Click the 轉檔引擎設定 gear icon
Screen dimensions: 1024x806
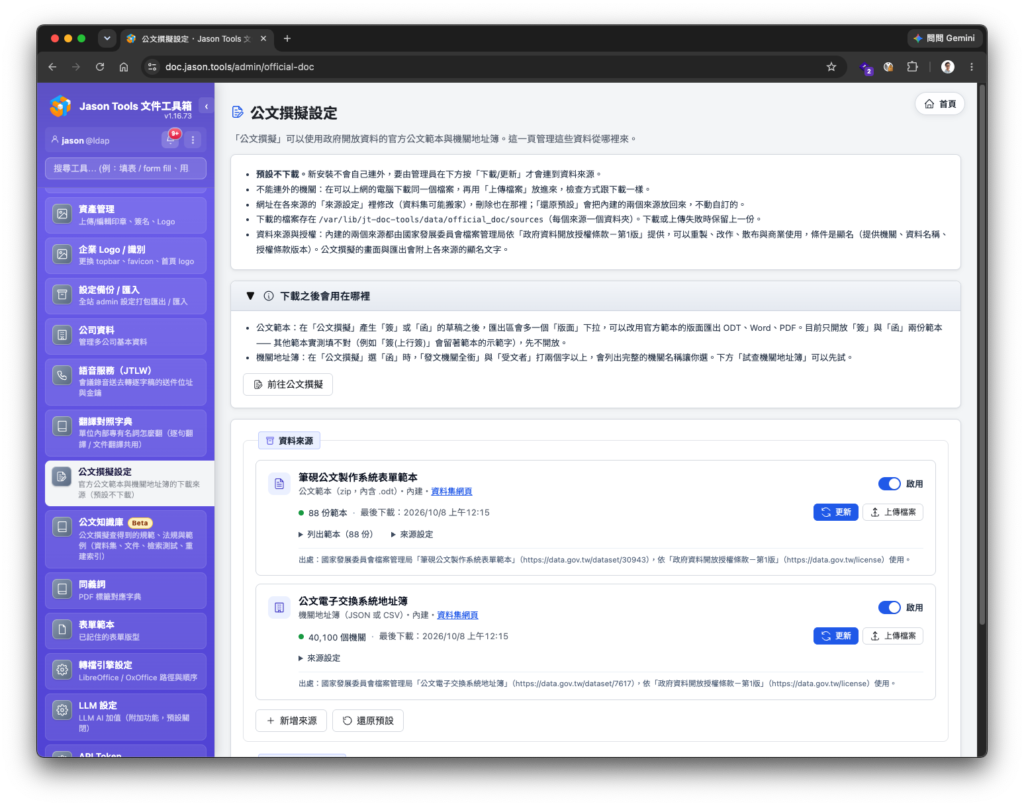(62, 669)
